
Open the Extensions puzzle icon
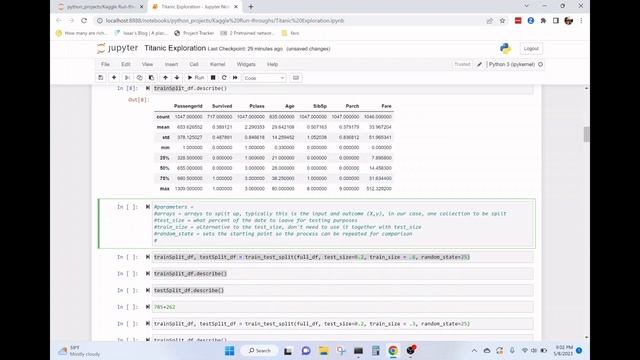[x=543, y=20]
